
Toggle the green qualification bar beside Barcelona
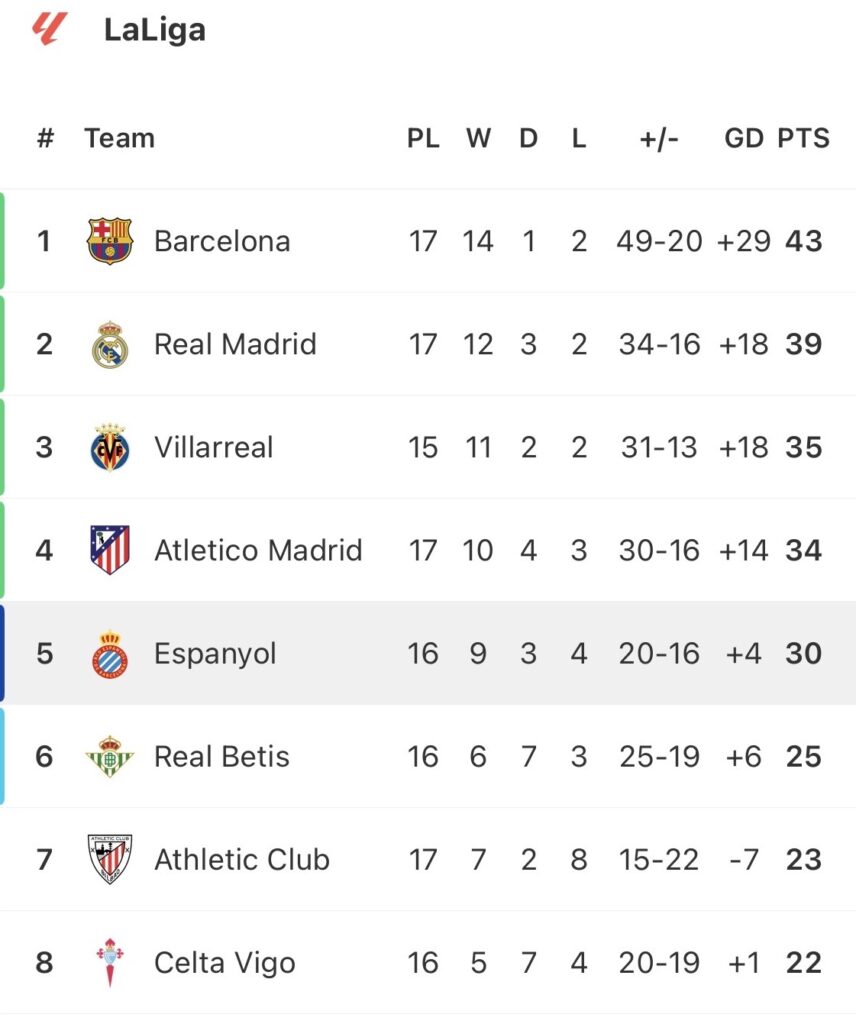pyautogui.click(x=4, y=241)
